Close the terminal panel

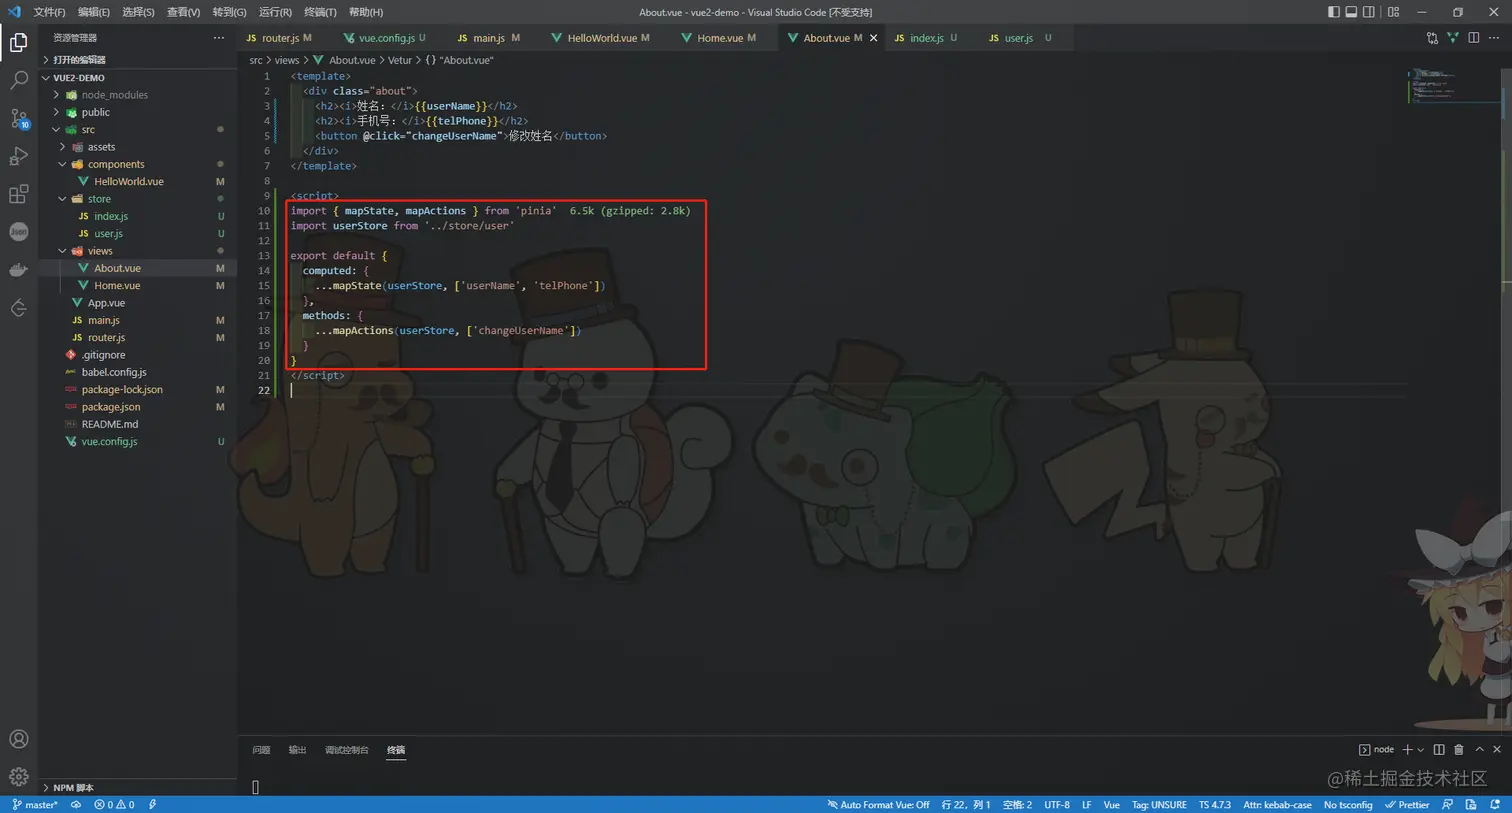coord(1497,749)
